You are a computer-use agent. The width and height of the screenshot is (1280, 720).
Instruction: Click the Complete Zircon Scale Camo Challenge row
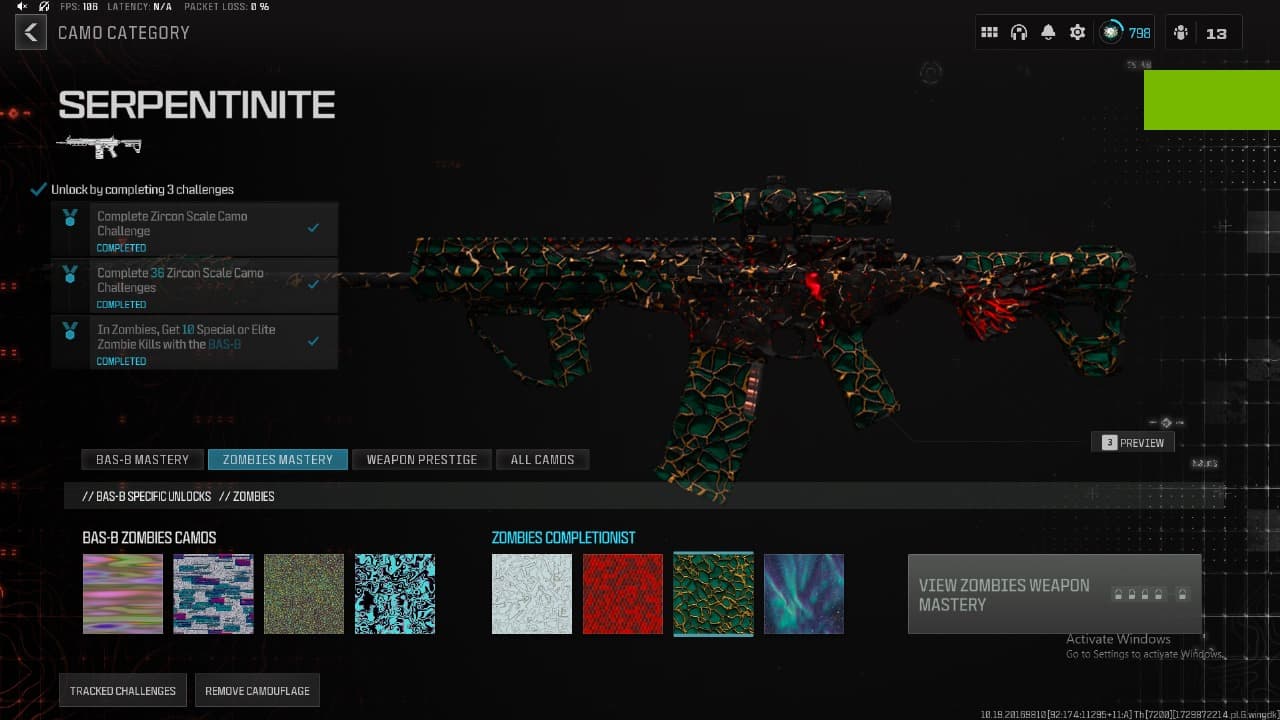(195, 229)
